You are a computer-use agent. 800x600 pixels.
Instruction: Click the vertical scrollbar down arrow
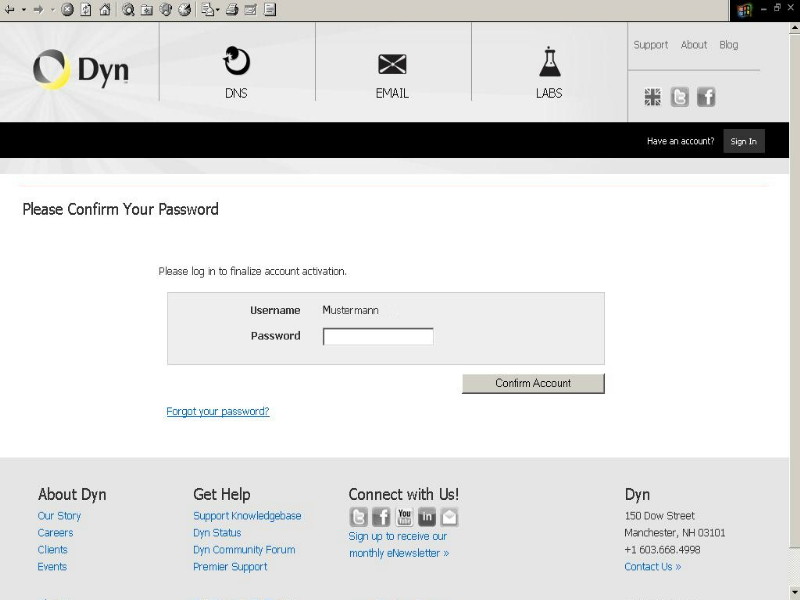pos(794,593)
